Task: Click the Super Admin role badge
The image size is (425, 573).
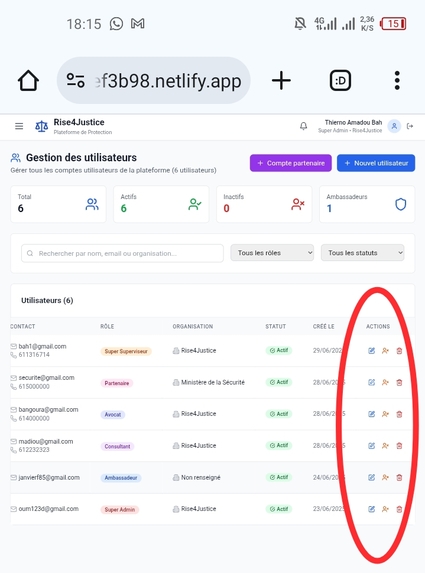Action: [119, 509]
